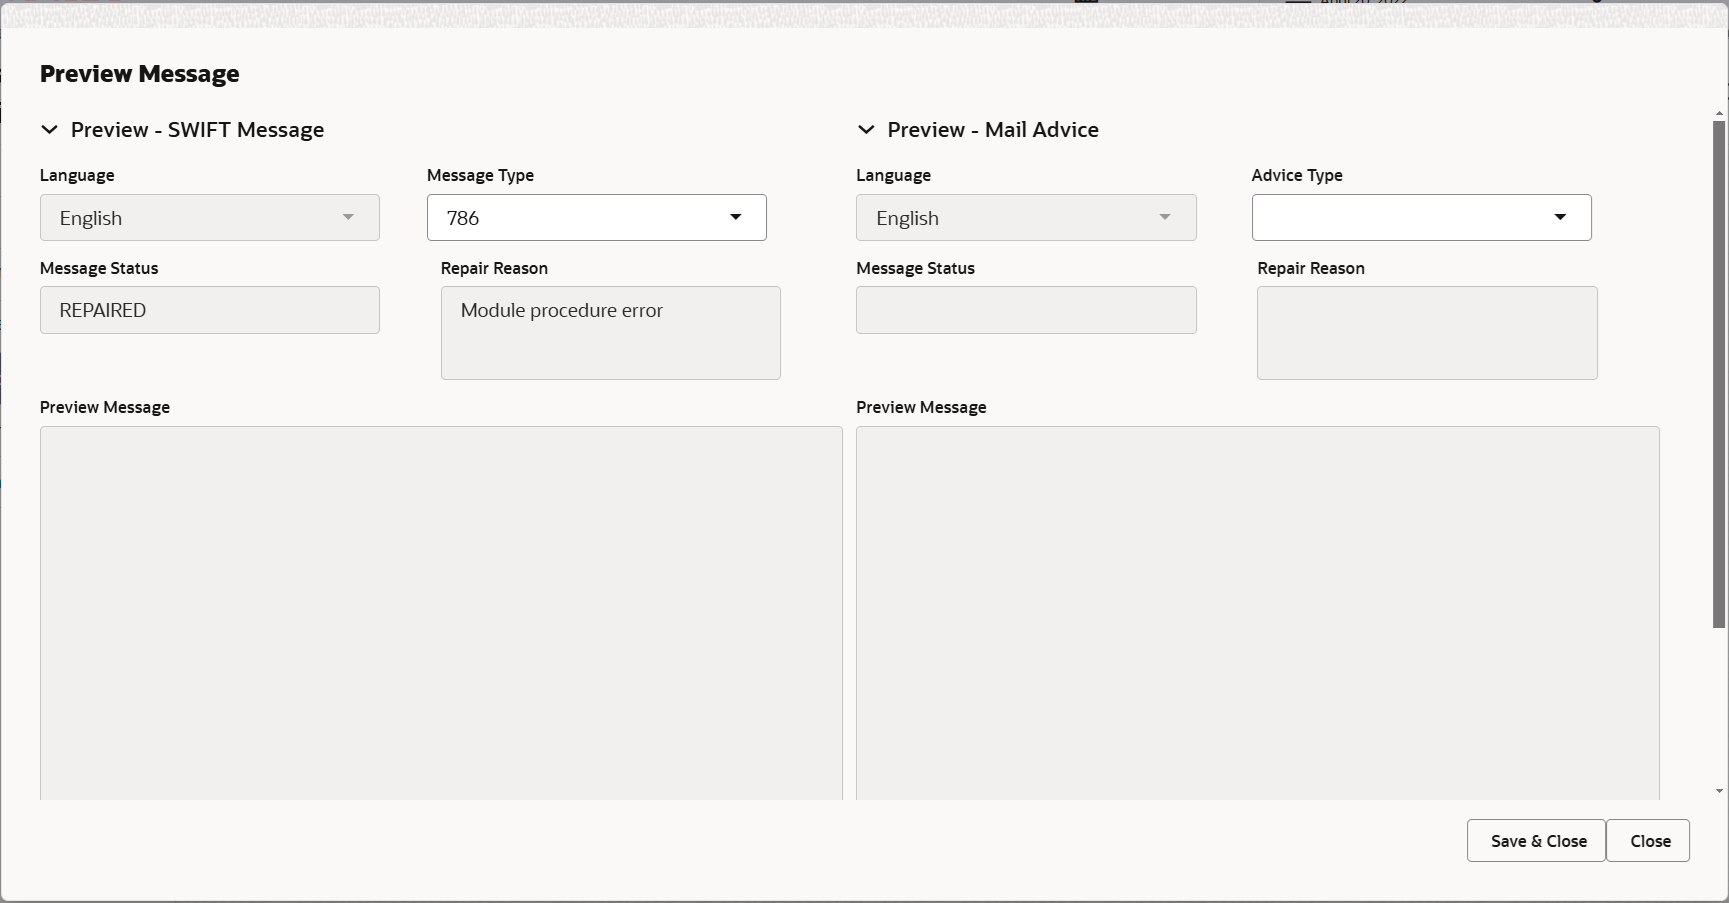Image resolution: width=1729 pixels, height=903 pixels.
Task: Select the REPAIRED Message Status field
Action: (x=210, y=310)
